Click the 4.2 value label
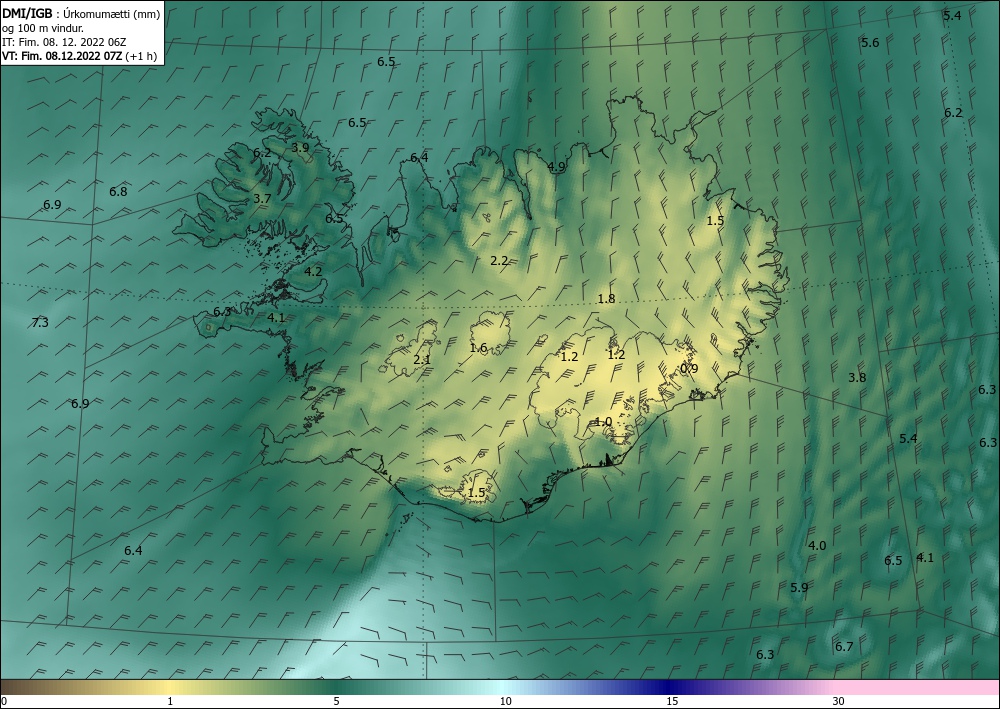This screenshot has width=1000, height=709. pos(312,272)
